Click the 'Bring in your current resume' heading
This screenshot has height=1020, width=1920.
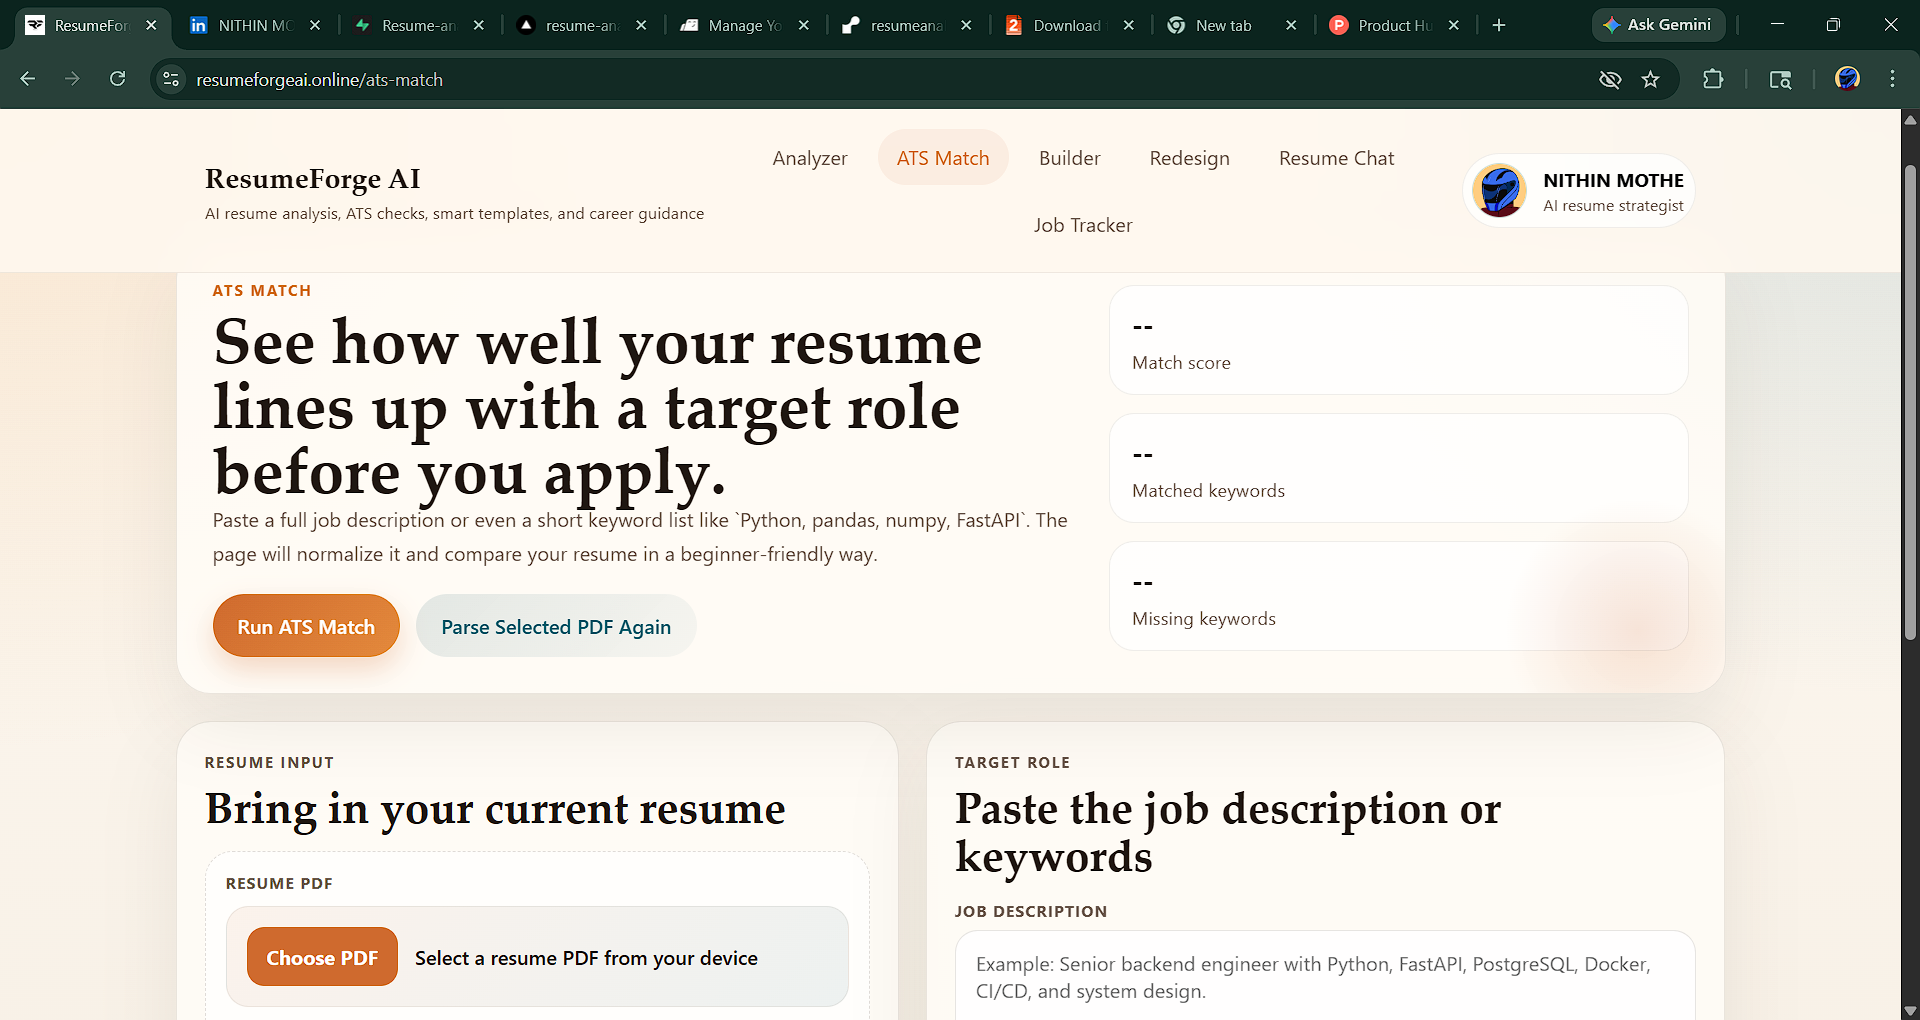pos(495,808)
